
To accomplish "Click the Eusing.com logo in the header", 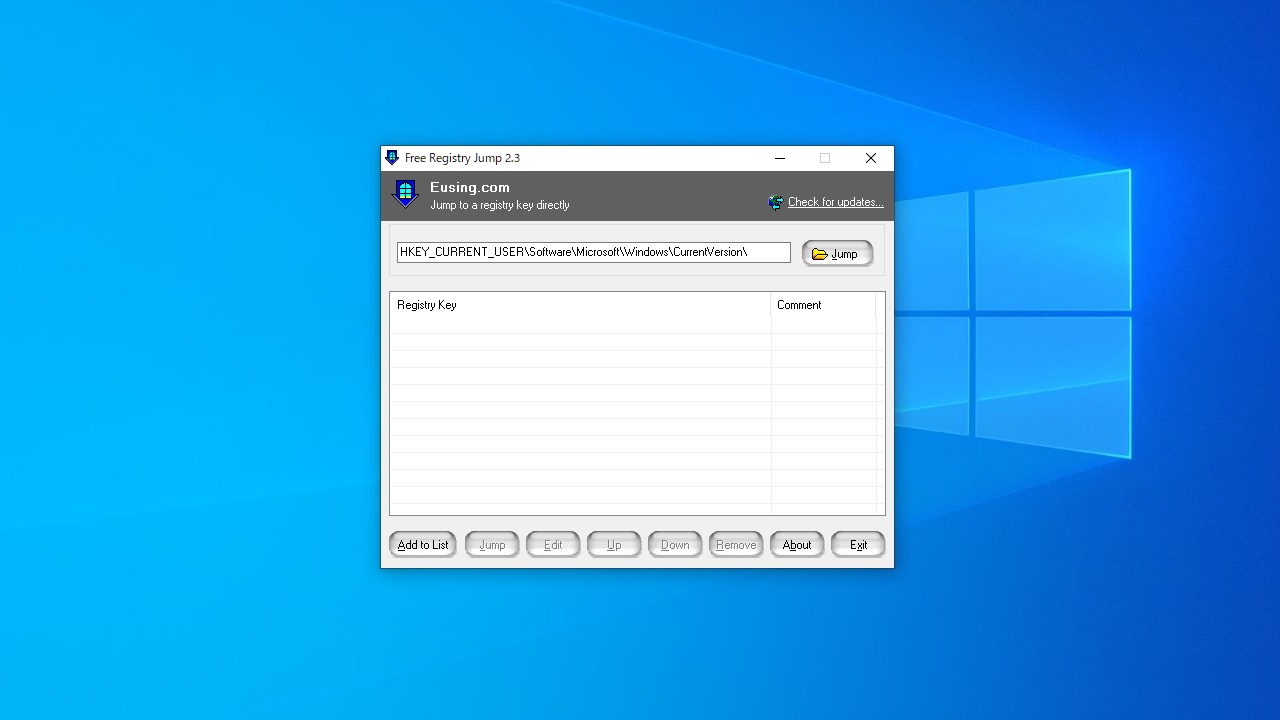I will [405, 194].
